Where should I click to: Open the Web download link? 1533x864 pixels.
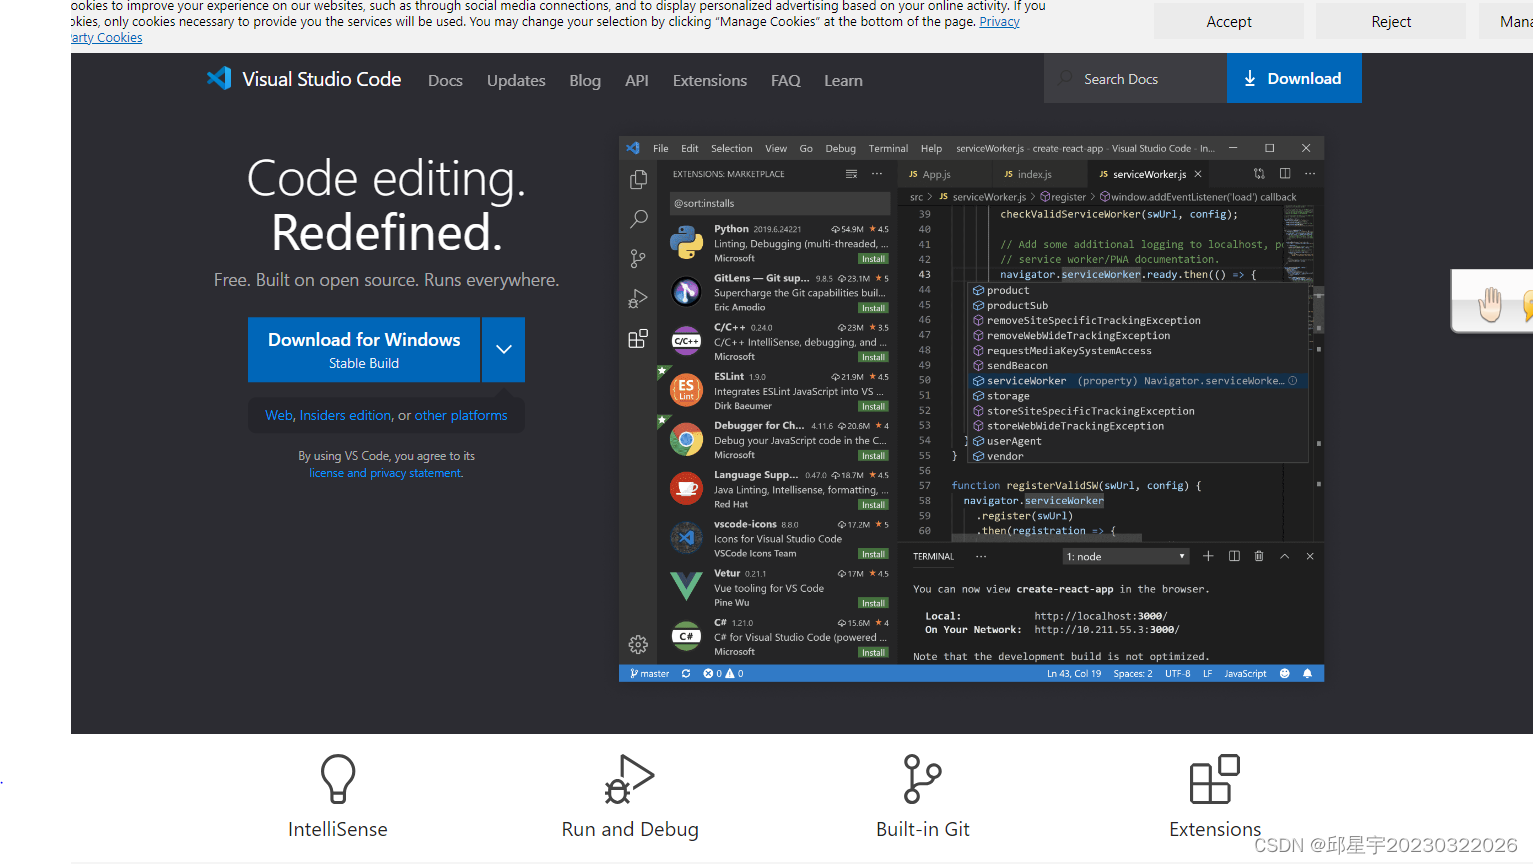(279, 416)
